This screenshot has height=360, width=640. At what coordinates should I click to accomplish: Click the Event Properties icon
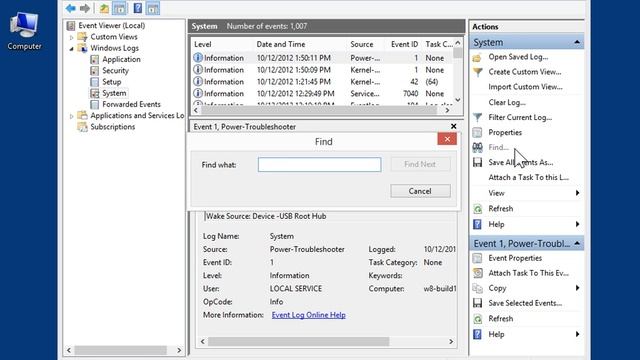477,258
